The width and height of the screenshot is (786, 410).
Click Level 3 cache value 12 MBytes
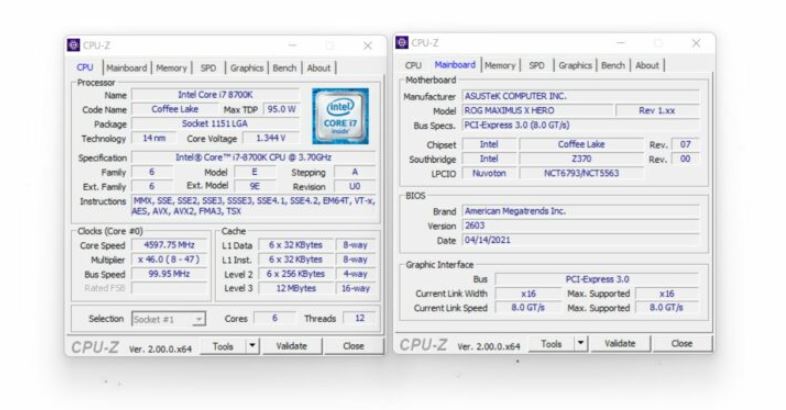296,288
